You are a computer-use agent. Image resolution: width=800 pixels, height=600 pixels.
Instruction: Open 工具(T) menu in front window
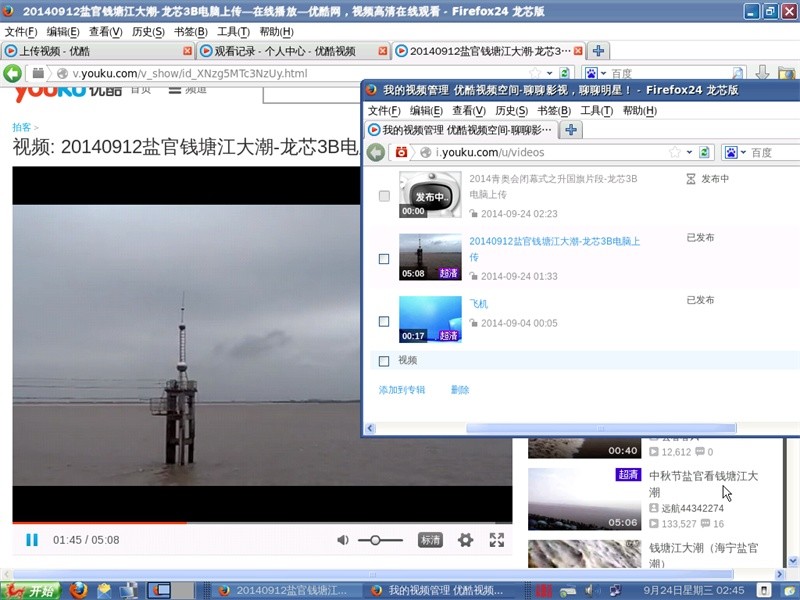tap(596, 110)
